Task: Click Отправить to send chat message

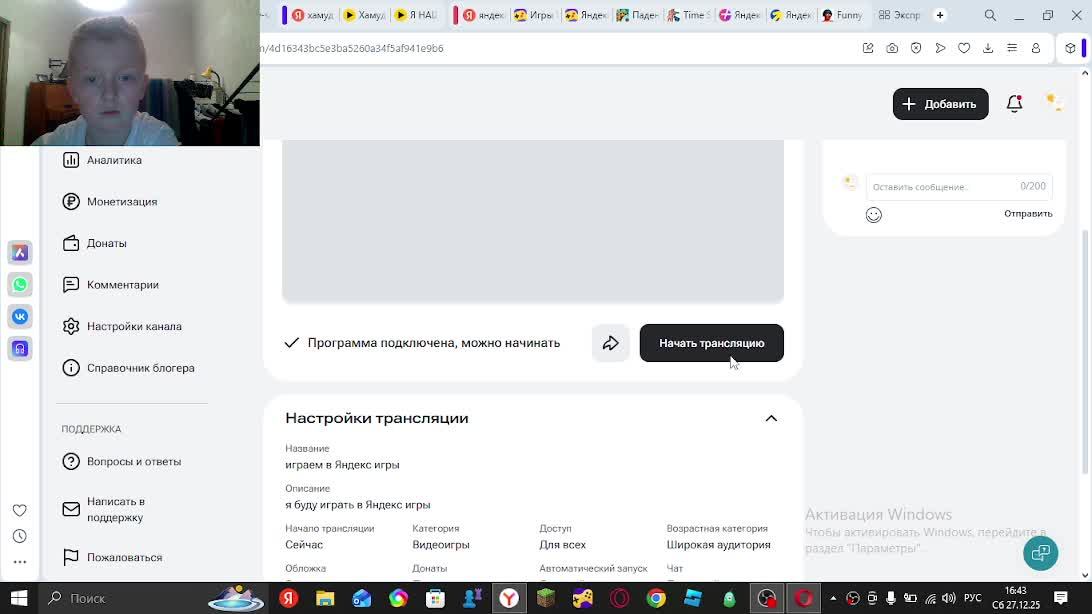Action: (x=1028, y=214)
